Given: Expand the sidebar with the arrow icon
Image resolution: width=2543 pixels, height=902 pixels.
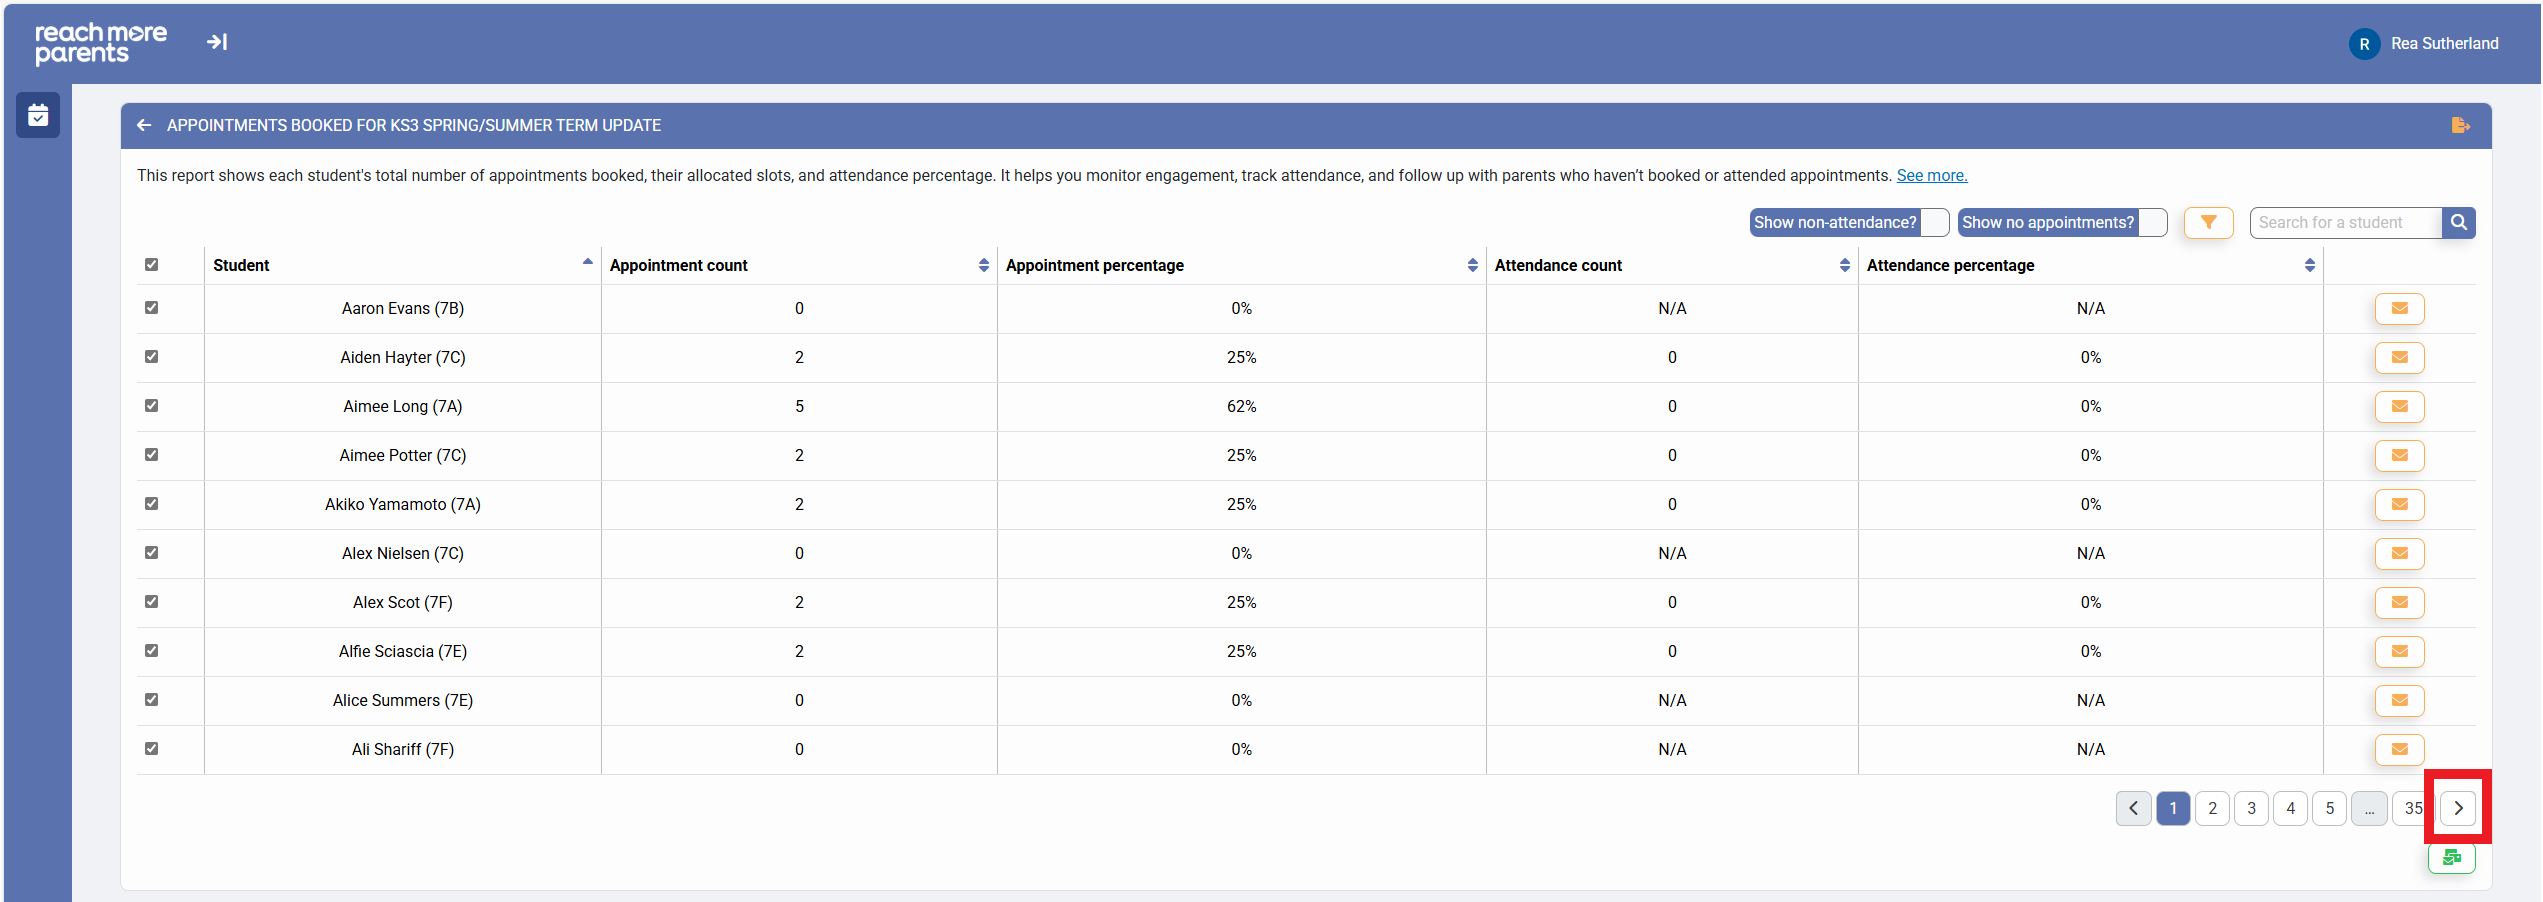Looking at the screenshot, I should click(x=217, y=42).
